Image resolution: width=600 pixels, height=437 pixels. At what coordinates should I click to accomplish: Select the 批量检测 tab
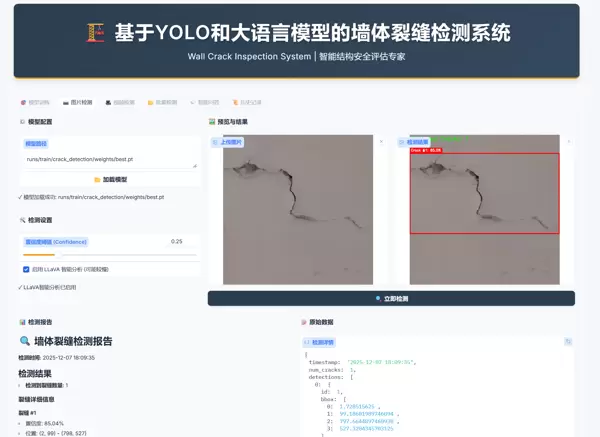[x=163, y=102]
